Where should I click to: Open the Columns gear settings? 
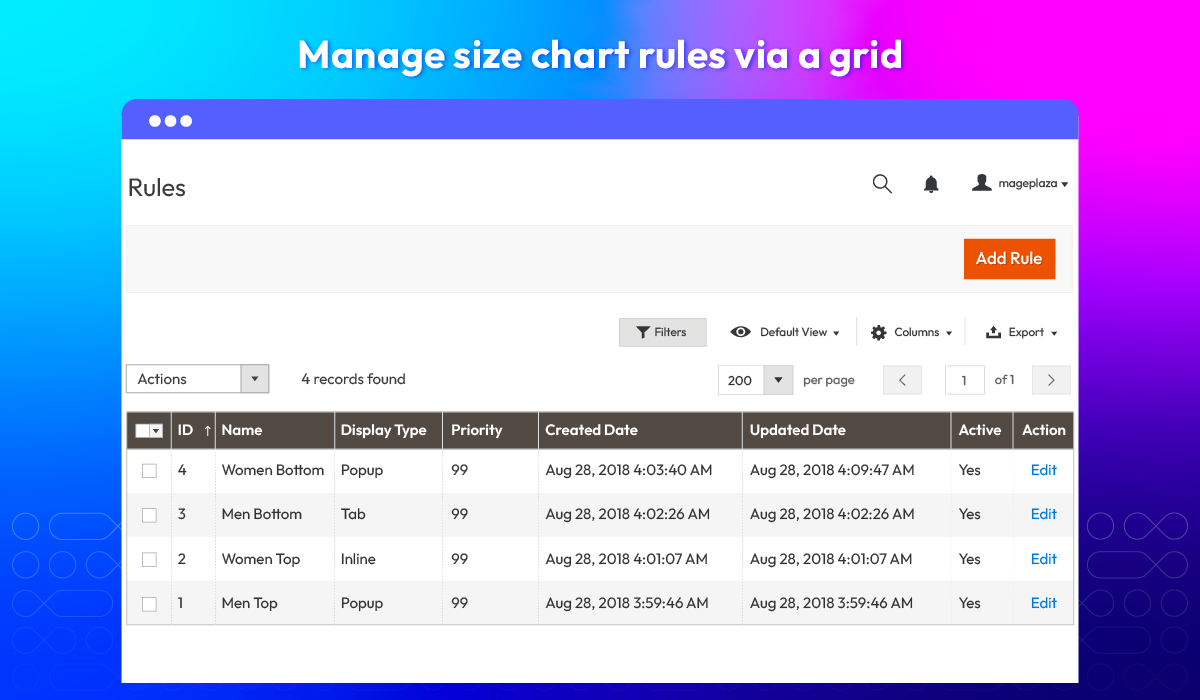tap(911, 332)
